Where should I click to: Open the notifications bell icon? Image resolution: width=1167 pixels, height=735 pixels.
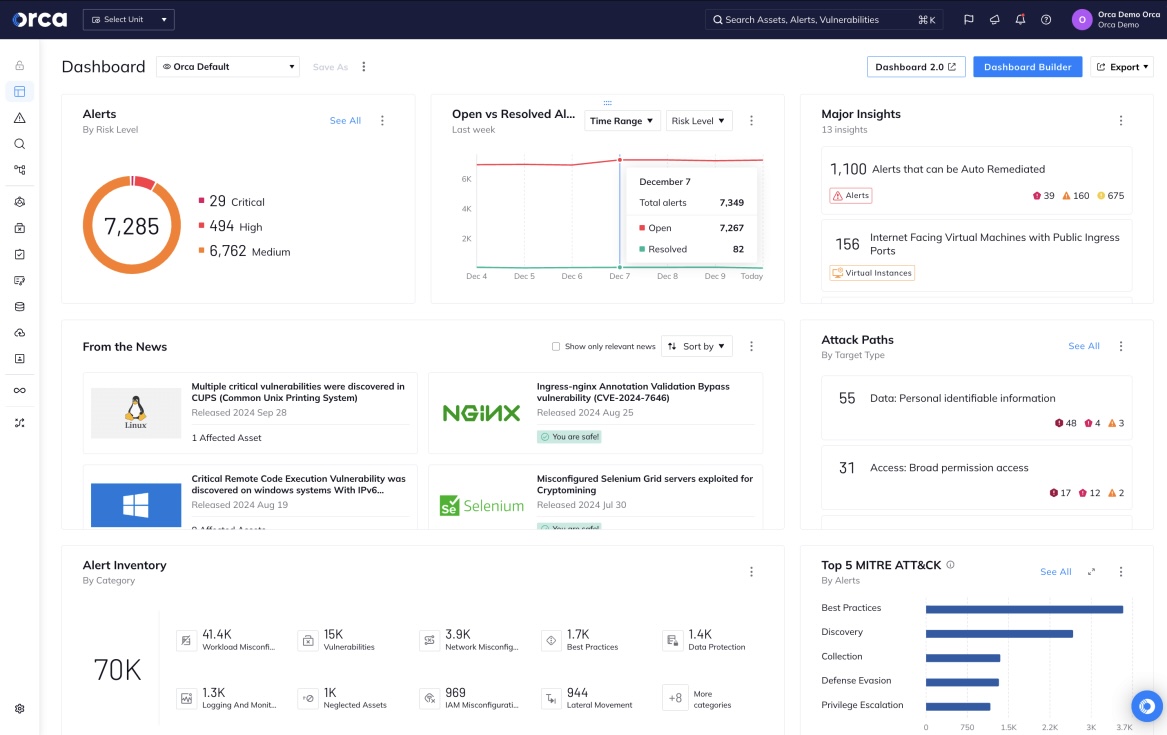click(x=1020, y=19)
